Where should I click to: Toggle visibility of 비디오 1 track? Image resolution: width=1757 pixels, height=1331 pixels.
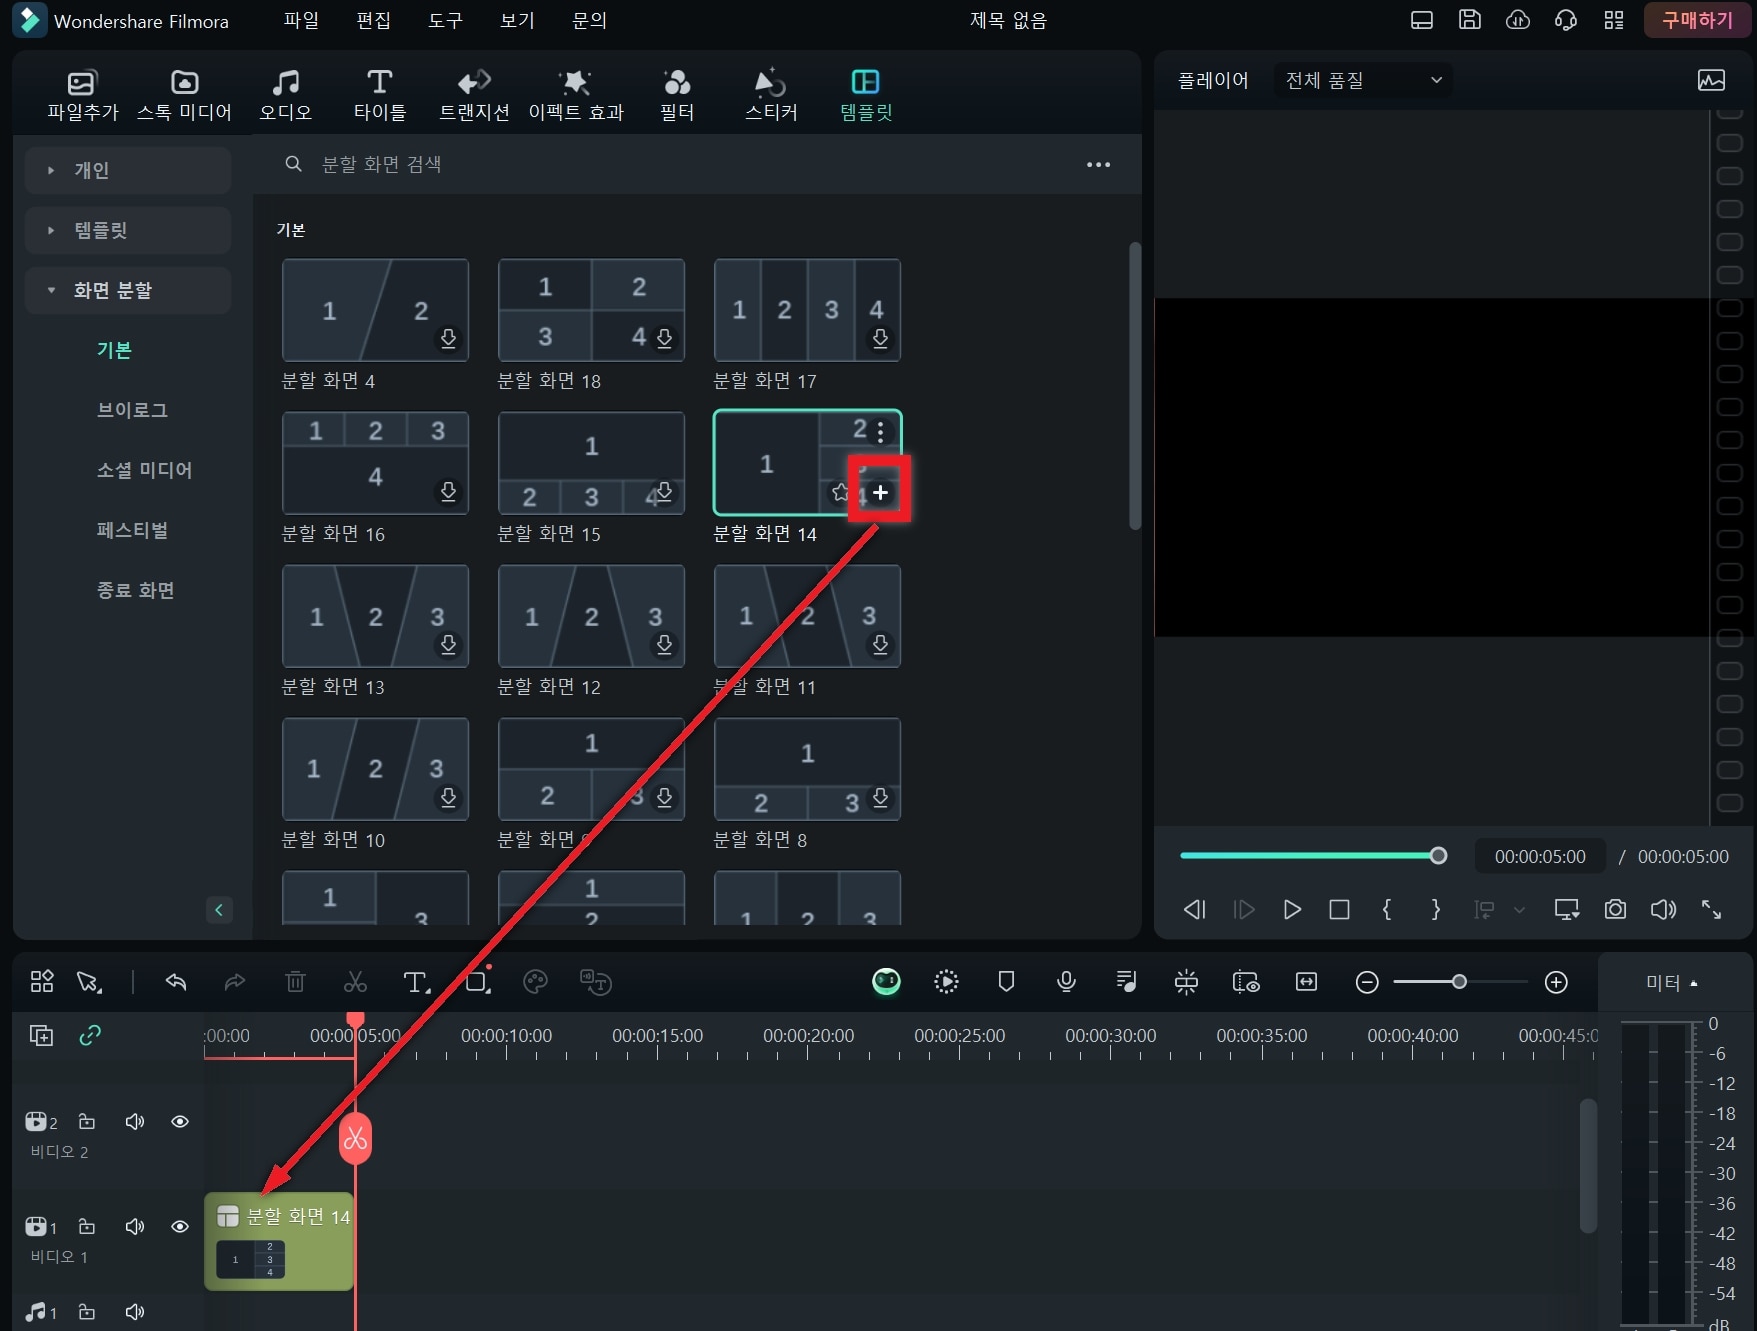[x=180, y=1226]
